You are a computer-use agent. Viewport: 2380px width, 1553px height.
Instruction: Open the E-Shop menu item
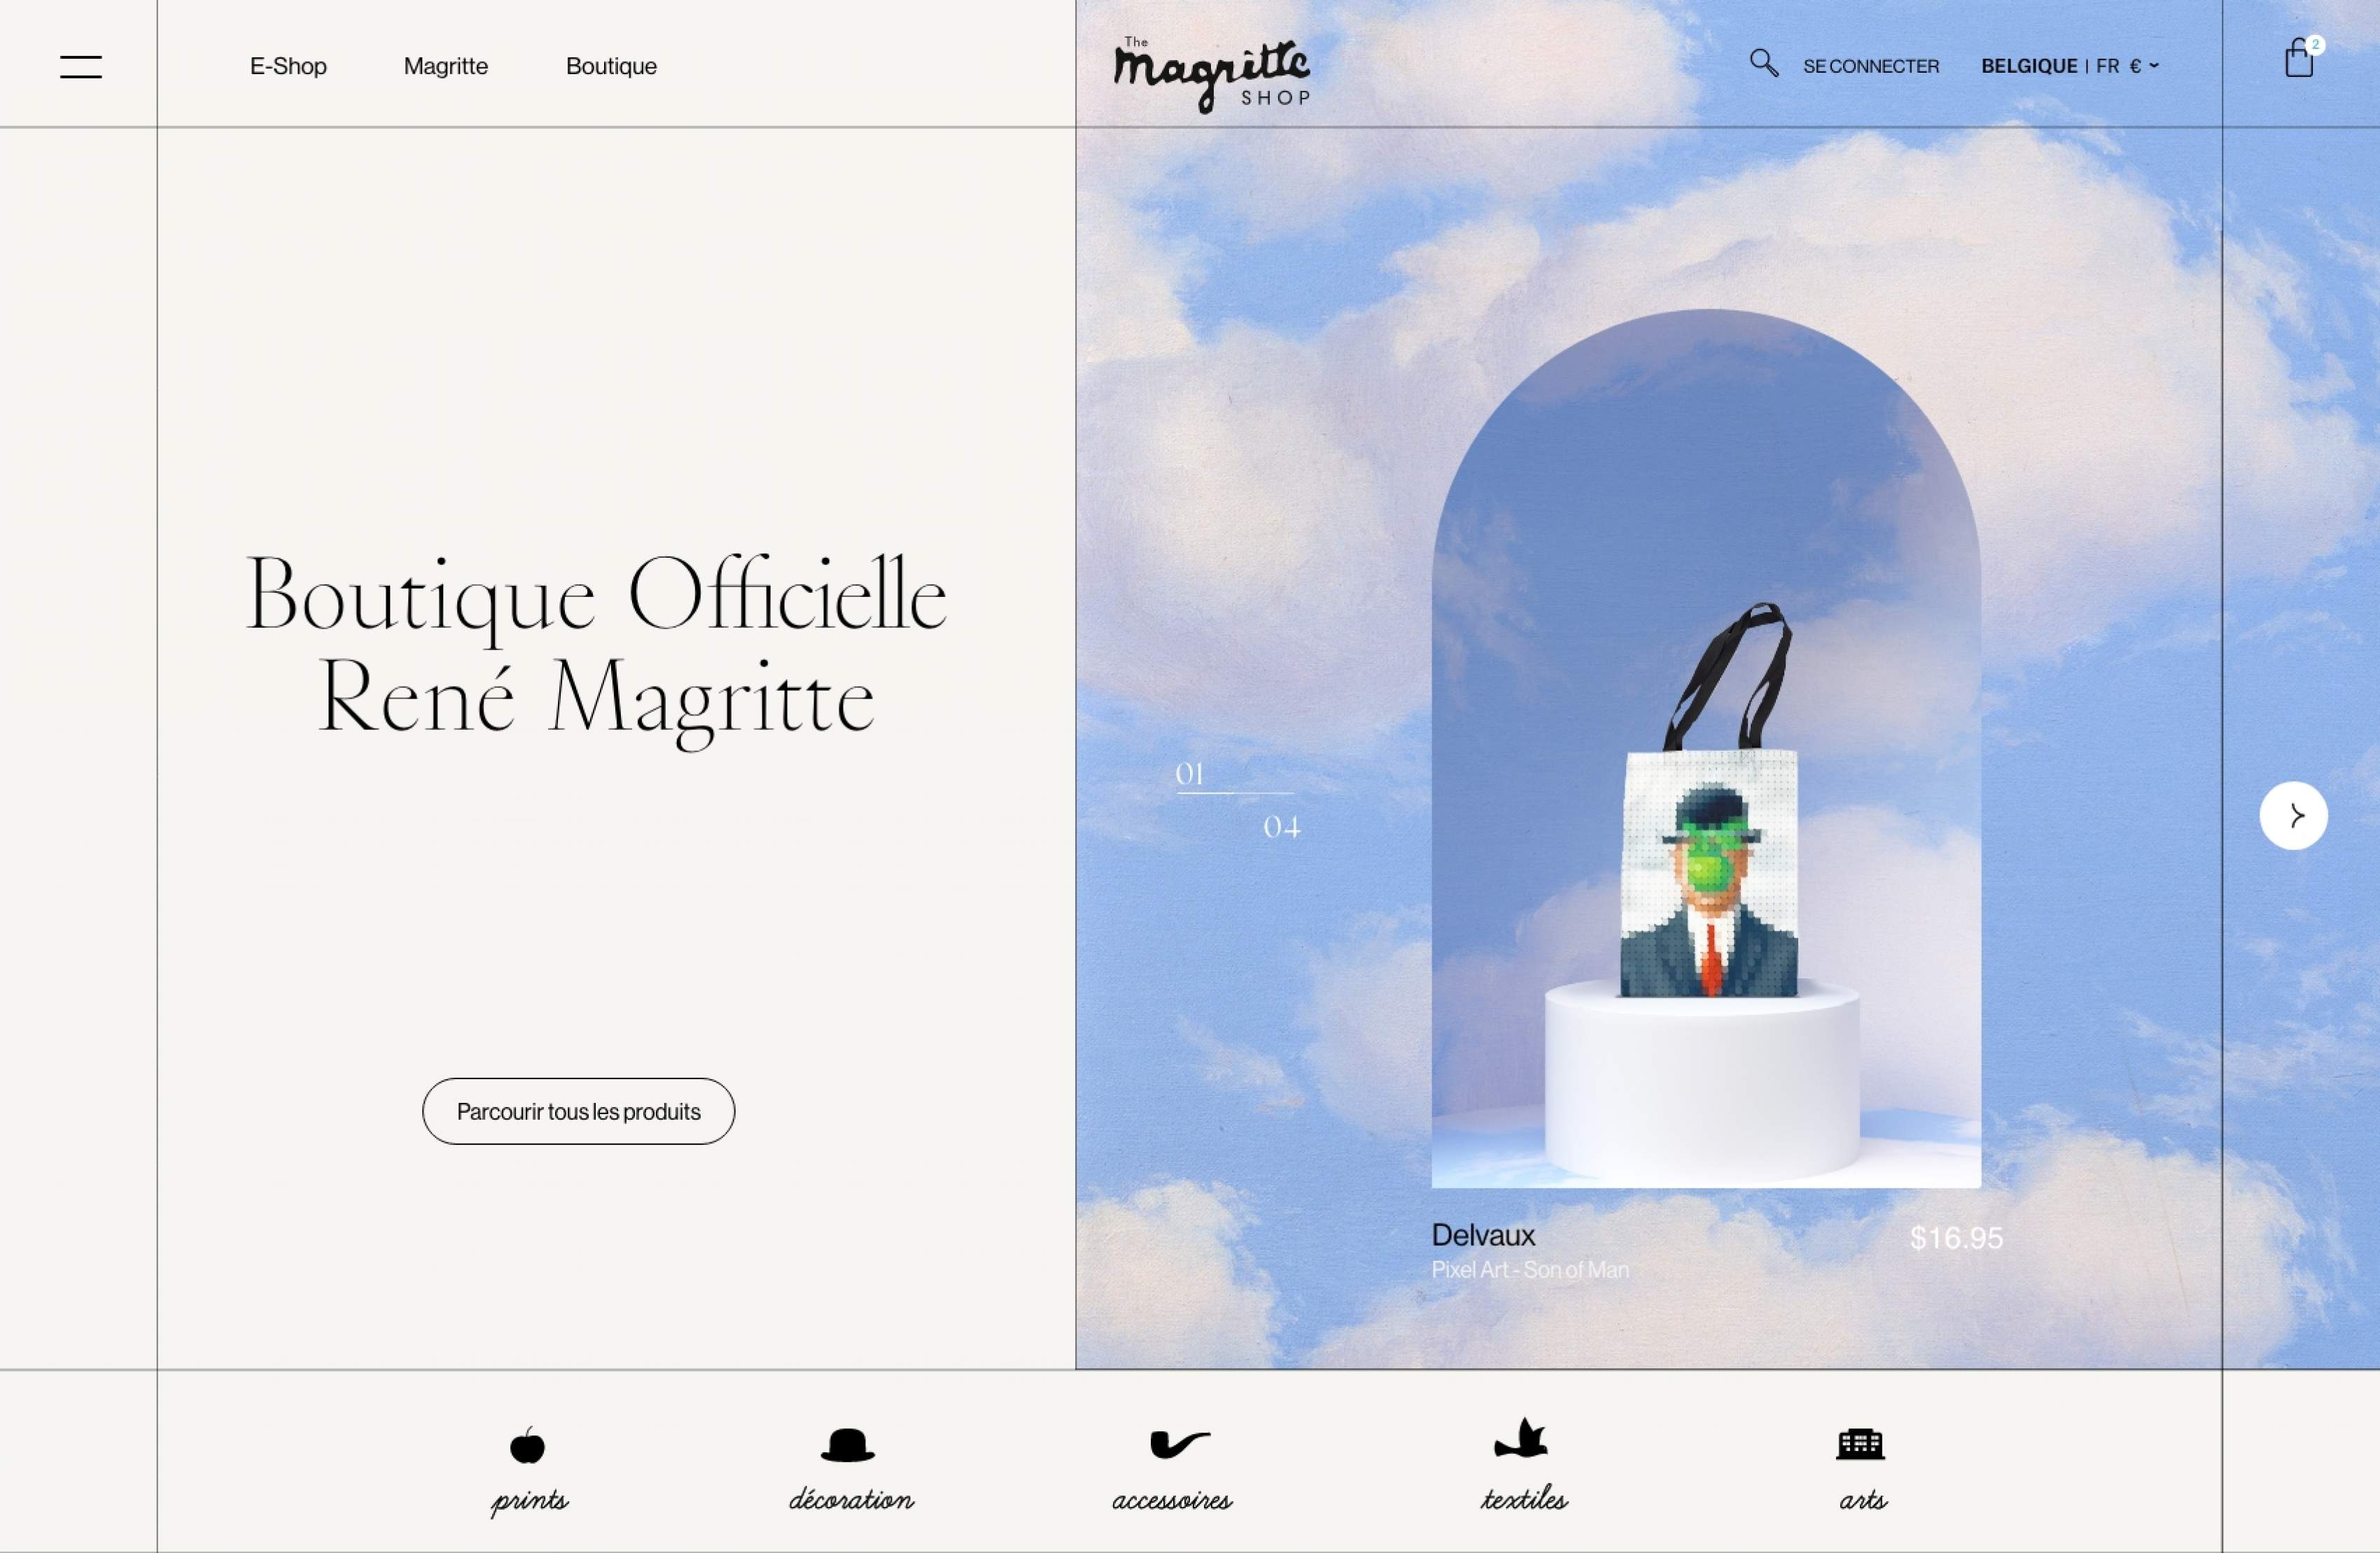click(288, 66)
